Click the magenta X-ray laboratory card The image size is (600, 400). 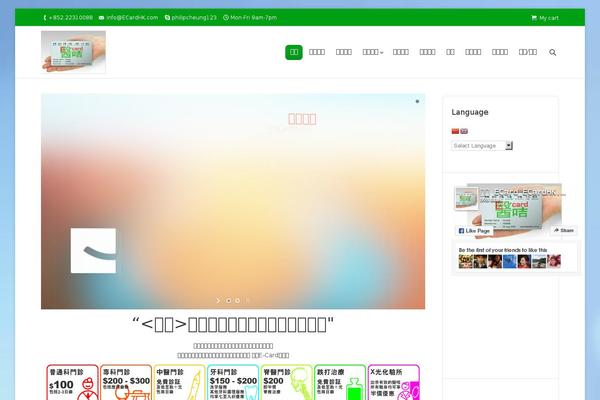click(394, 382)
